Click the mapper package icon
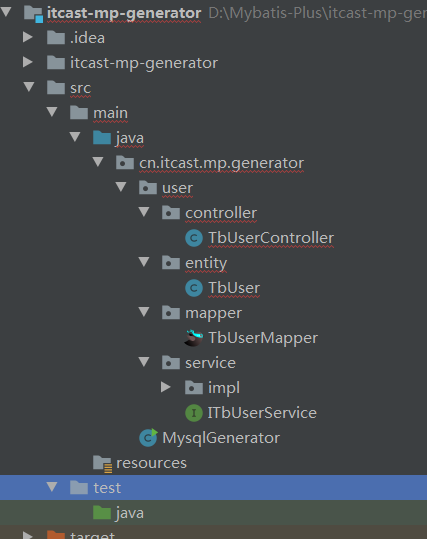The width and height of the screenshot is (427, 539). (171, 312)
